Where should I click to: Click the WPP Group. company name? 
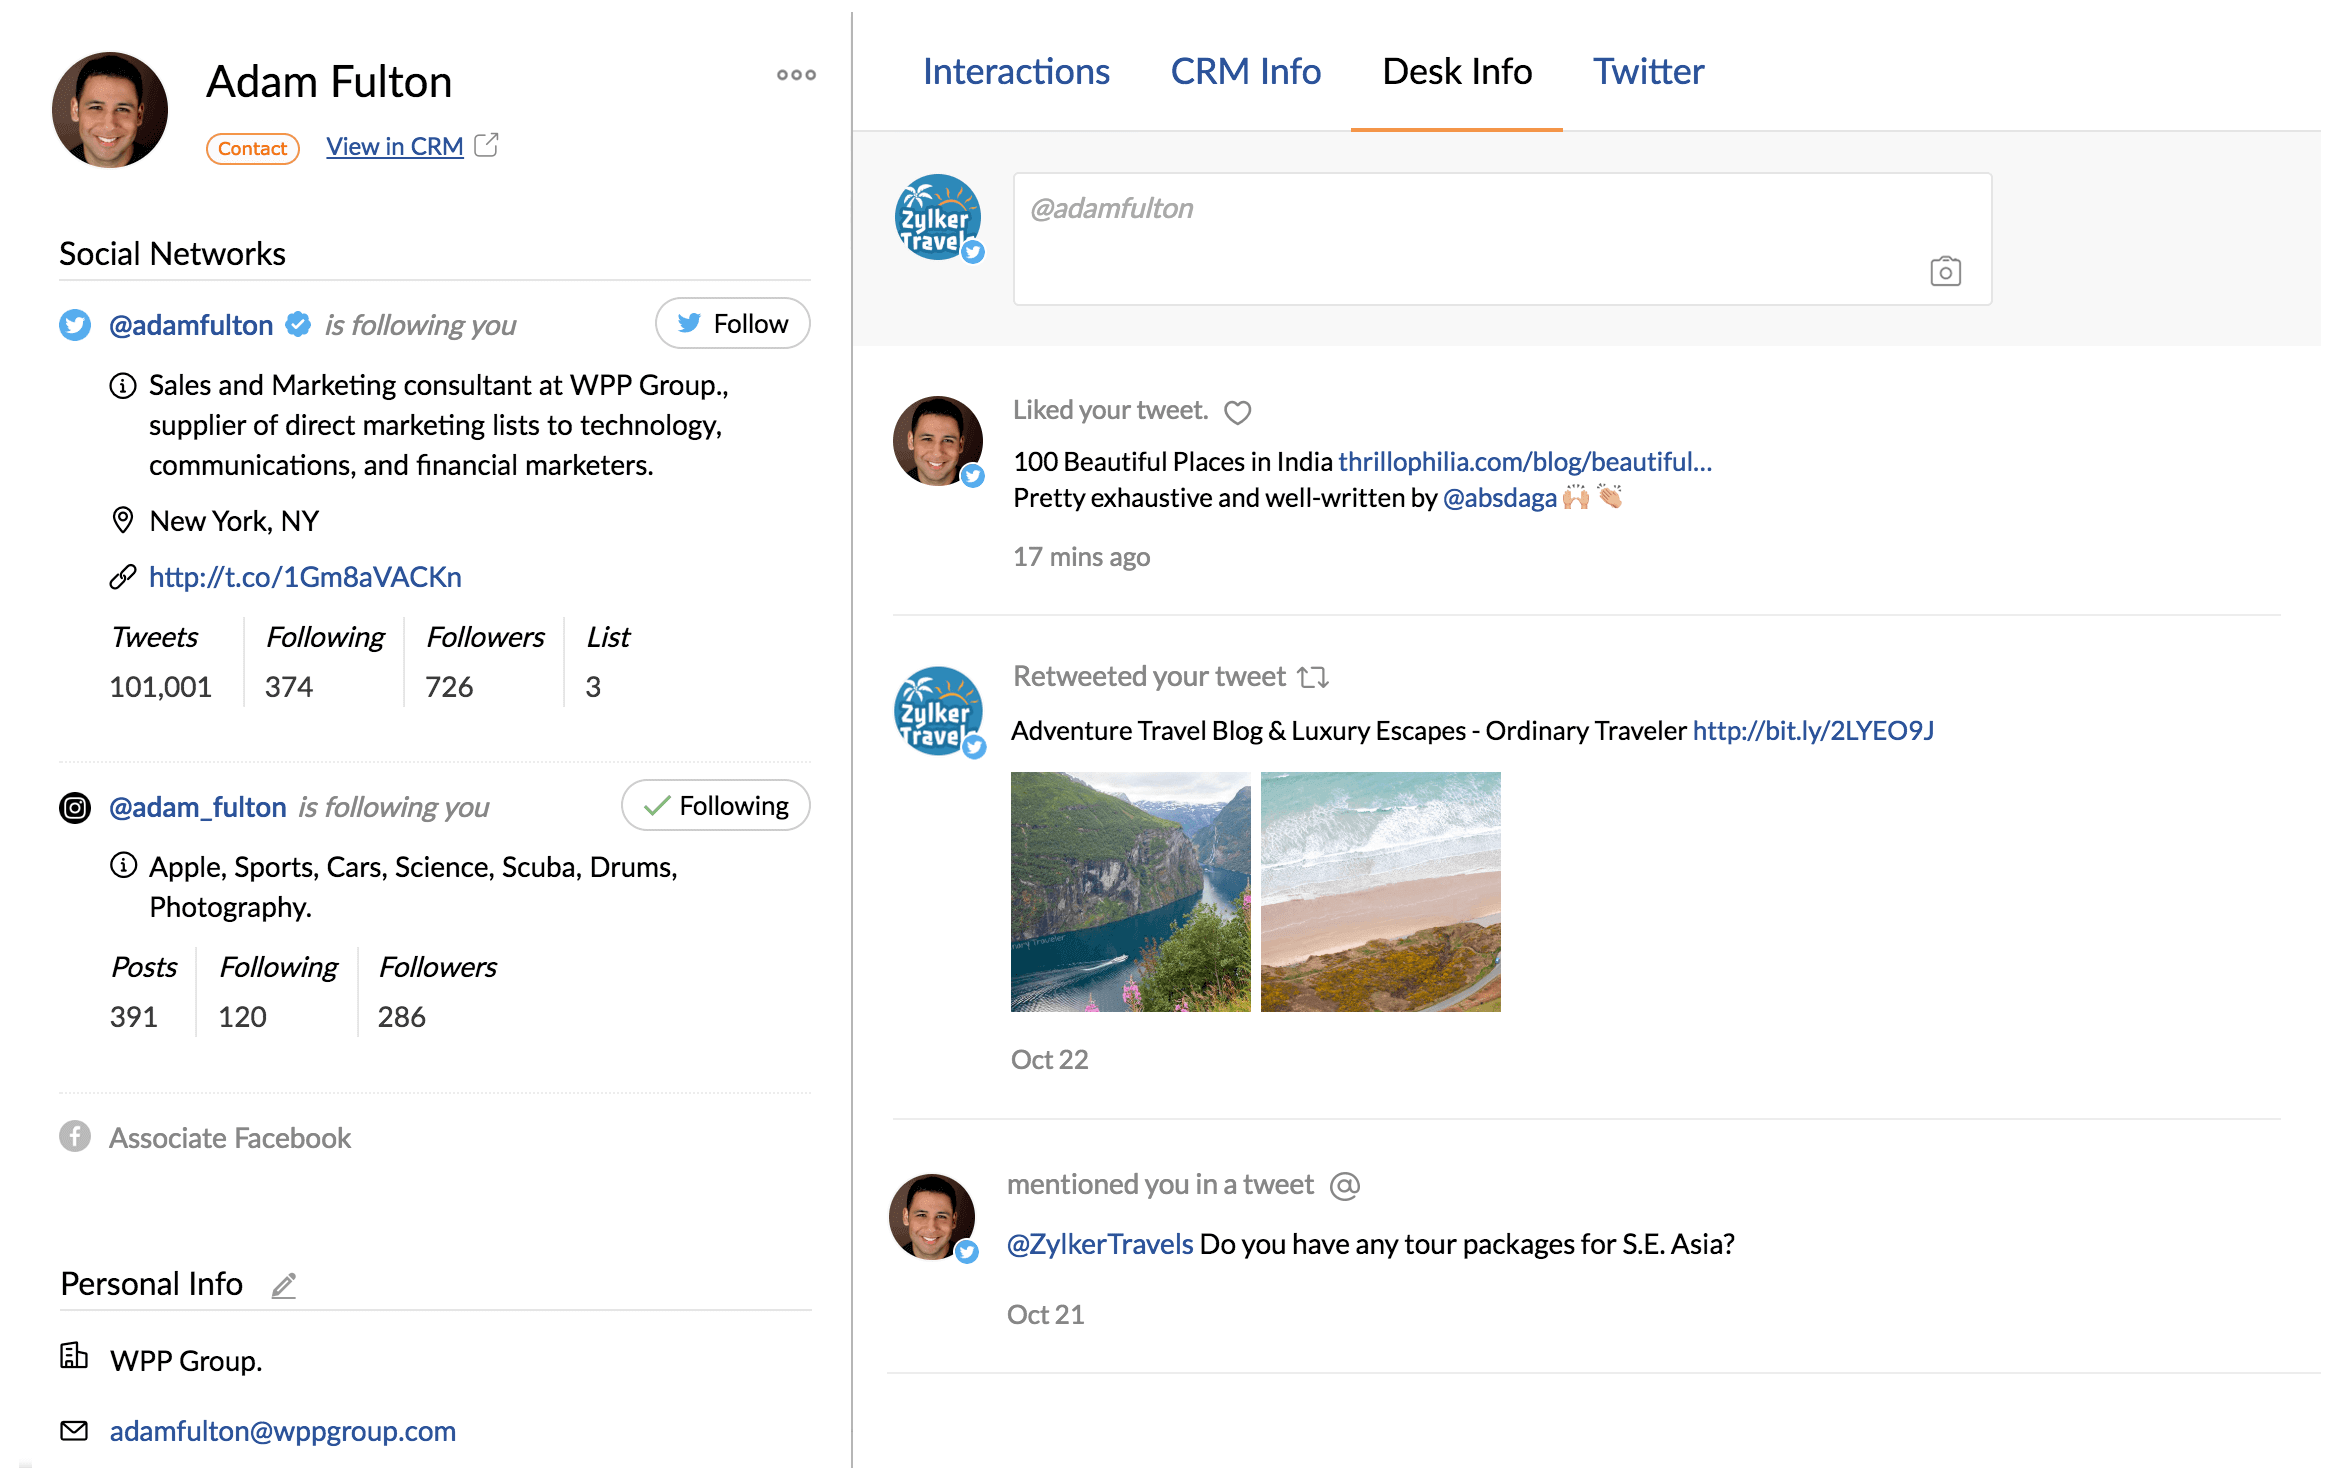click(186, 1361)
